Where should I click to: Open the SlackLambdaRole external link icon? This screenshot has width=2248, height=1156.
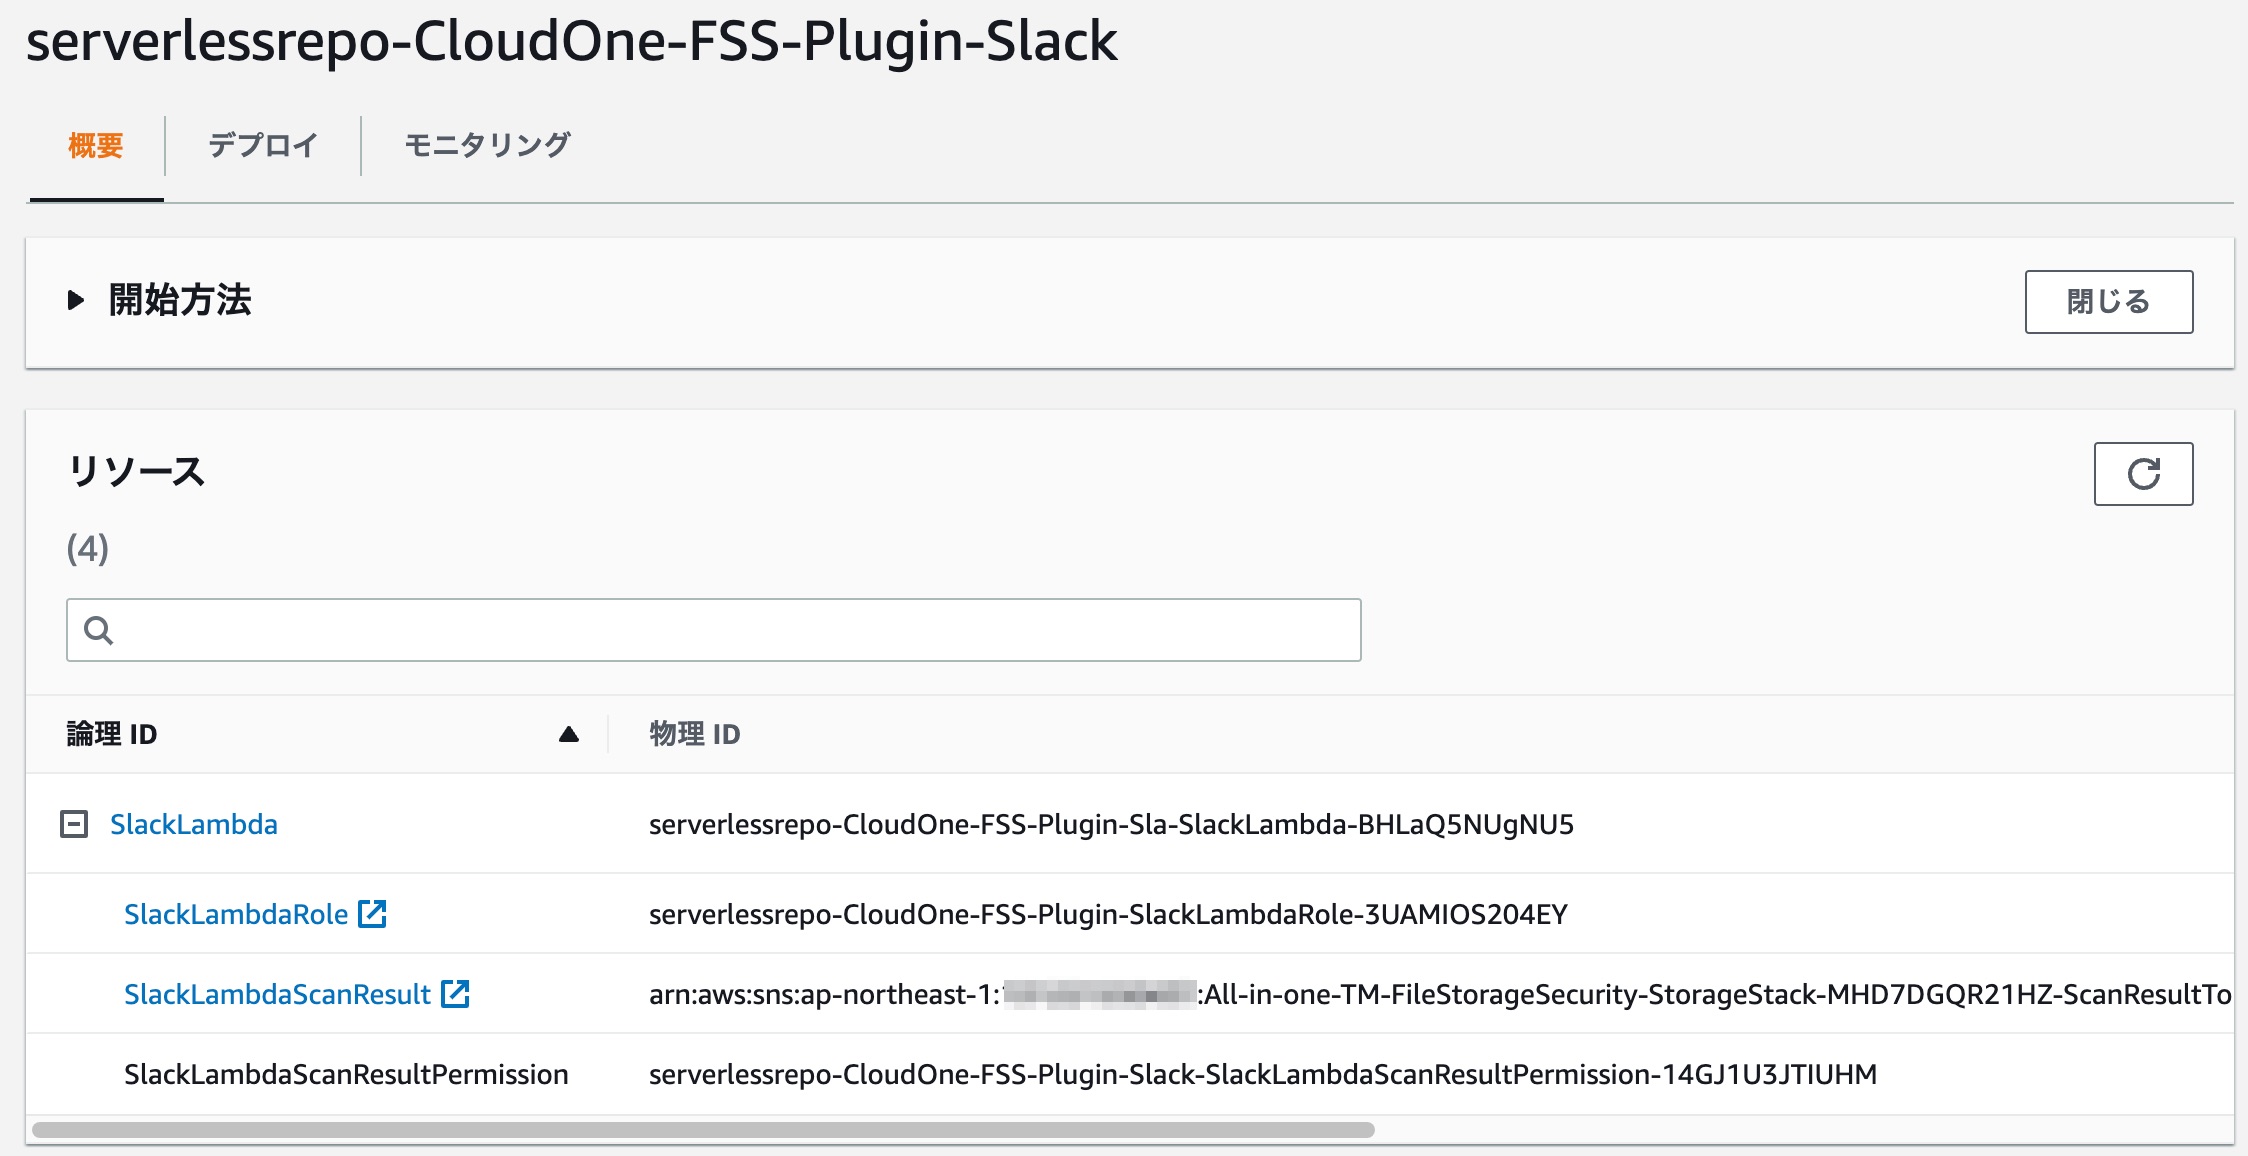click(x=372, y=914)
